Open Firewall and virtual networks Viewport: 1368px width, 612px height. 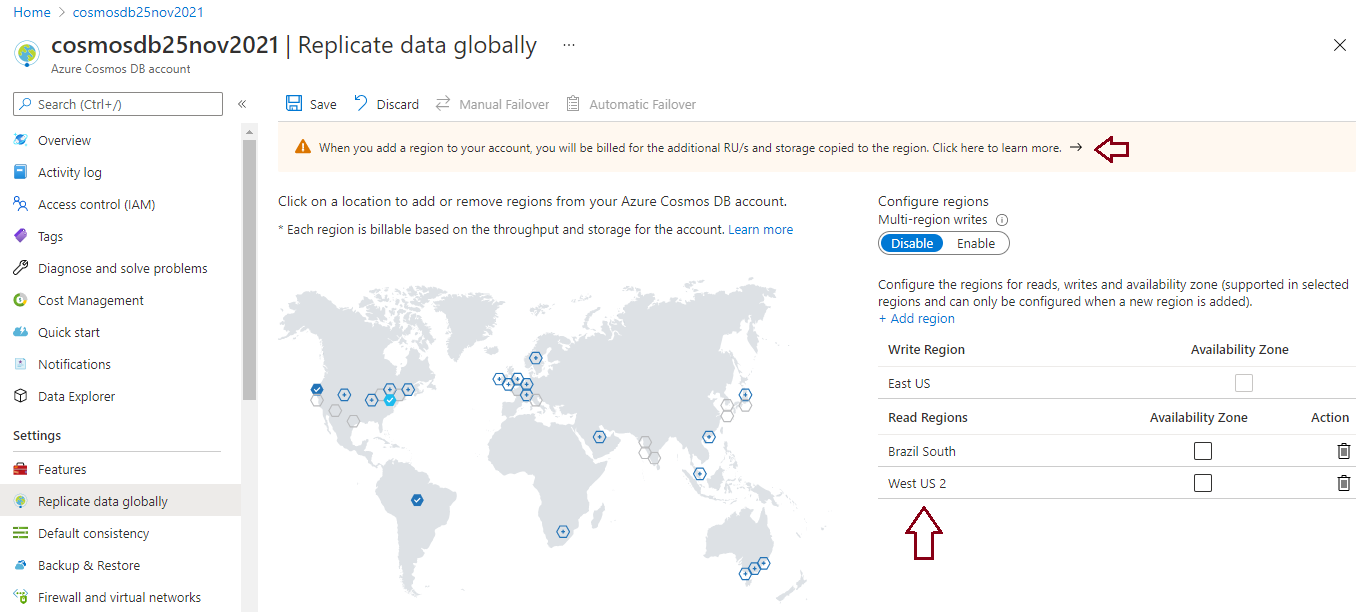coord(120,597)
